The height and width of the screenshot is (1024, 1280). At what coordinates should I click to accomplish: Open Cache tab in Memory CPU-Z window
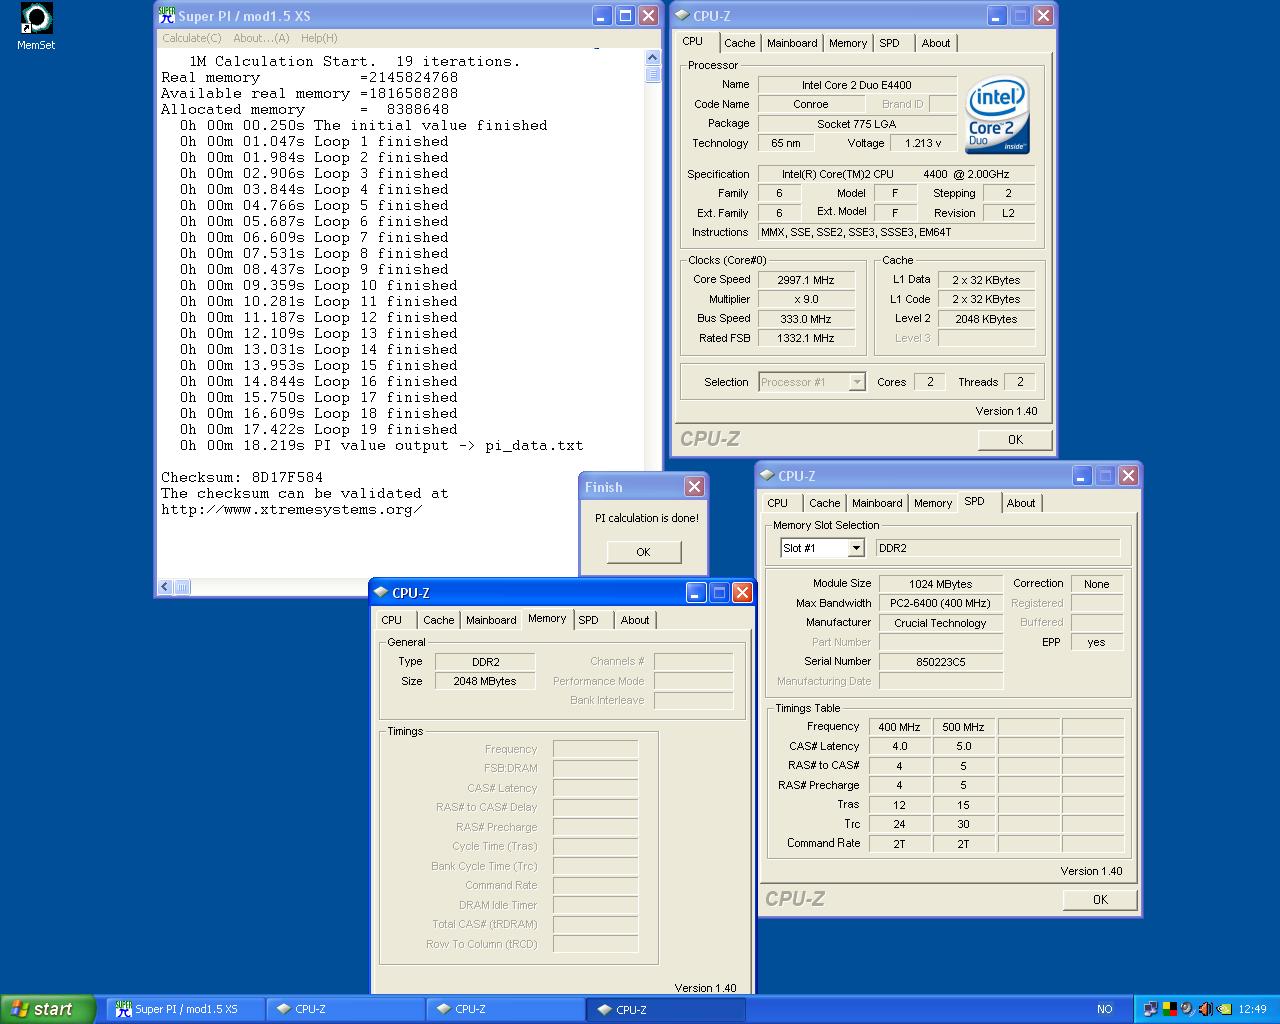coord(439,620)
